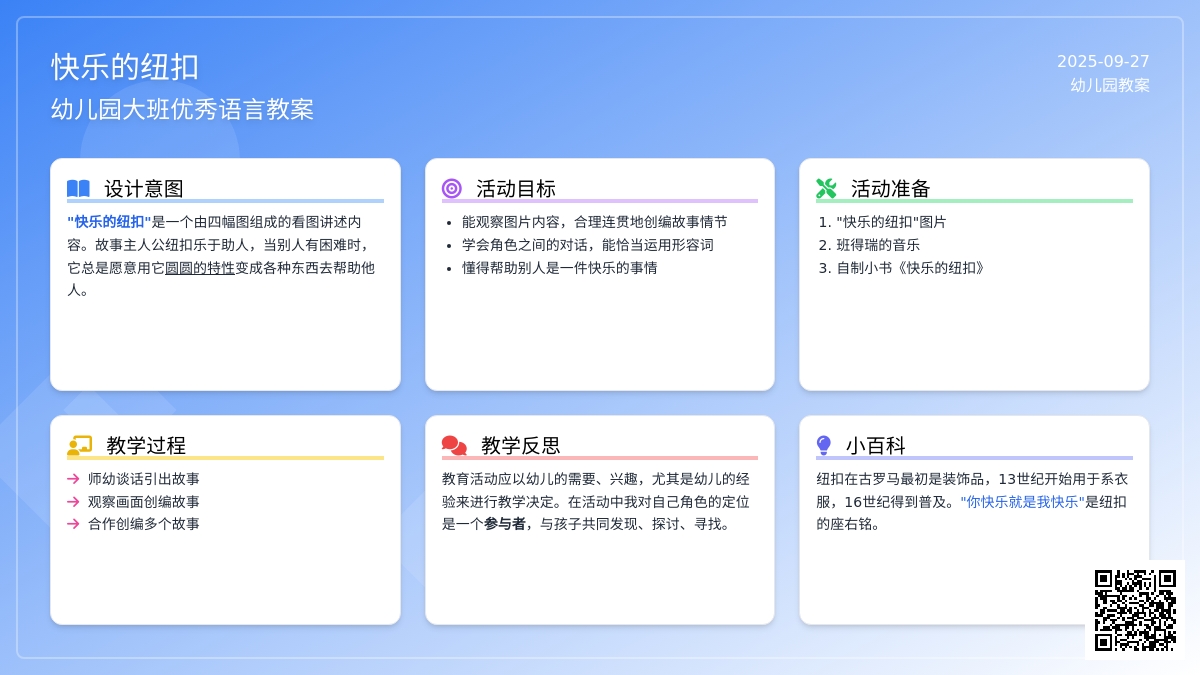
Task: Click the 幼儿园教案 label under the date
Action: (x=1110, y=86)
